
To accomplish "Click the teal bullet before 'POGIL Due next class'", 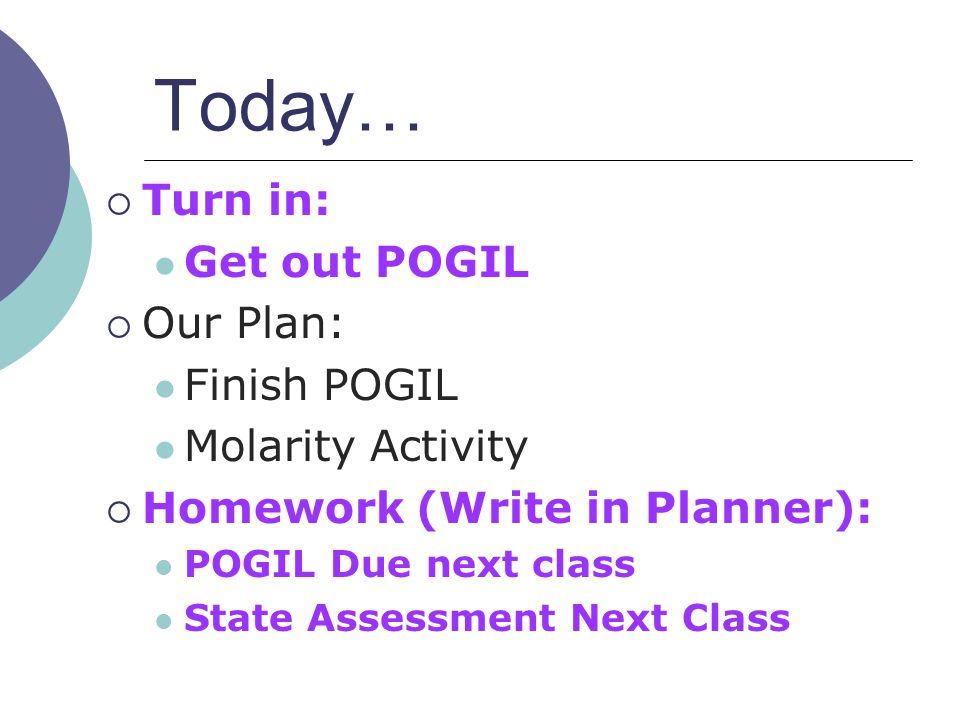I will point(163,568).
